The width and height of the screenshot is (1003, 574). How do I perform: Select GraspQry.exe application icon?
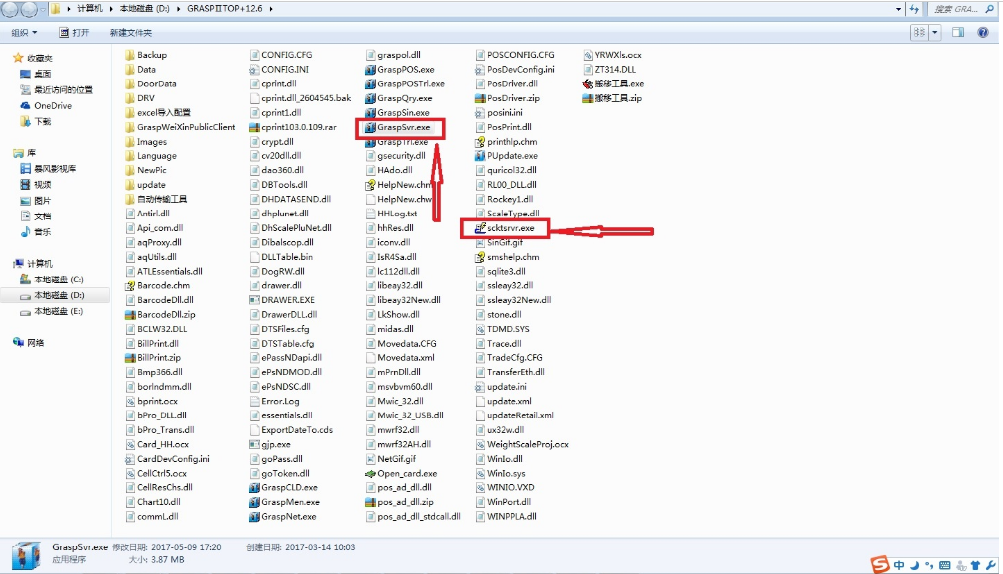click(370, 99)
